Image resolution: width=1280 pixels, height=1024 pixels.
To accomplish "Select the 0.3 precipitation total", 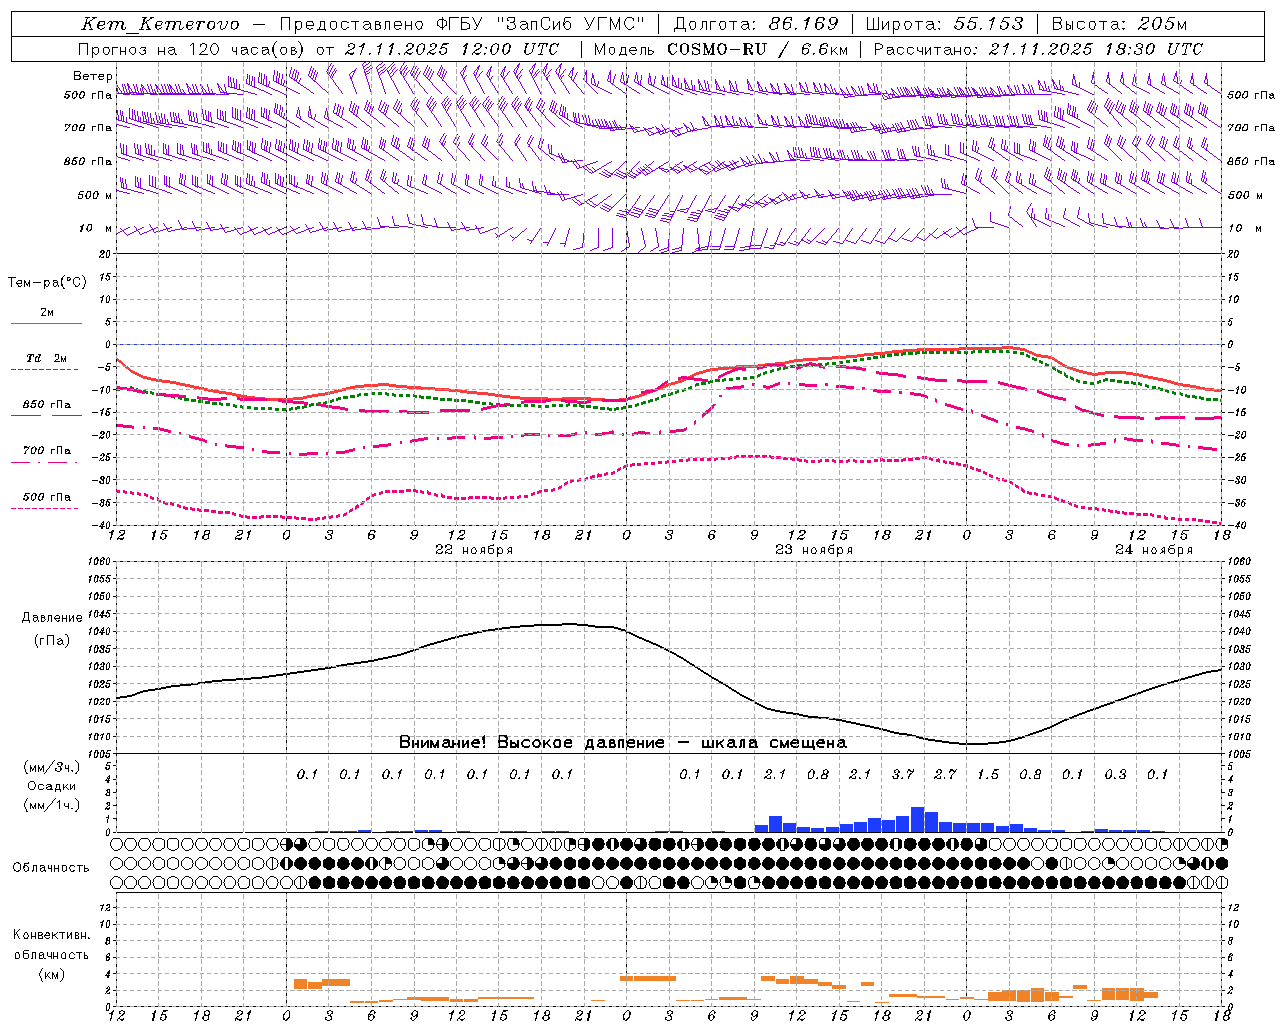I will point(1115,775).
